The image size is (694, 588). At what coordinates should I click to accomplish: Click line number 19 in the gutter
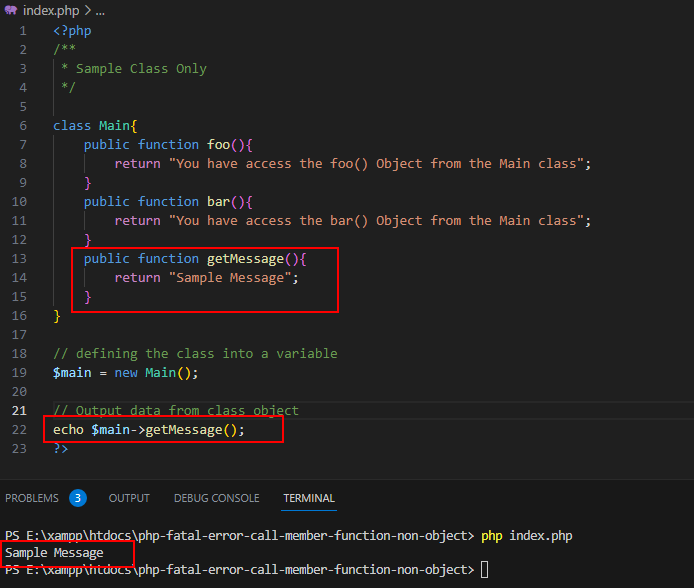pos(19,373)
